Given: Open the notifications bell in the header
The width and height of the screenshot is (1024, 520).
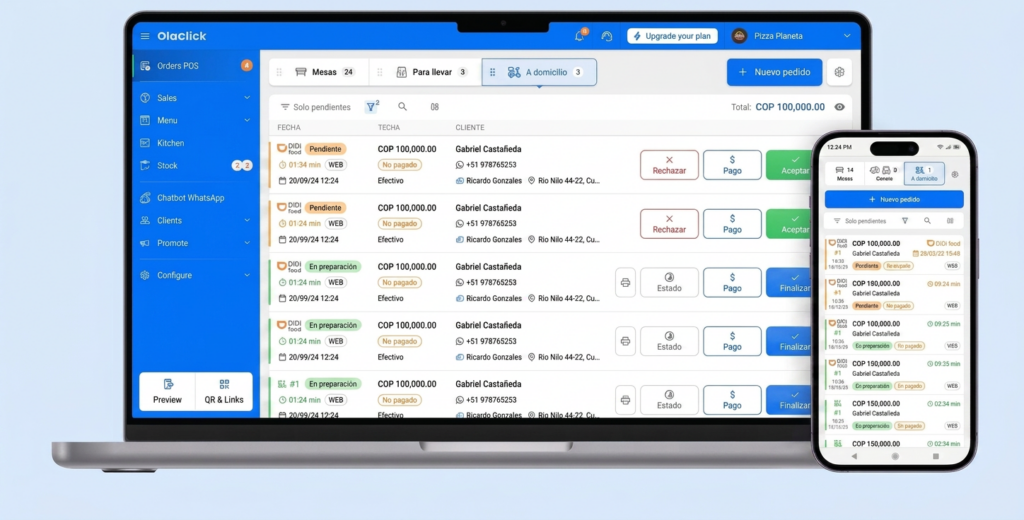Looking at the screenshot, I should coord(579,36).
